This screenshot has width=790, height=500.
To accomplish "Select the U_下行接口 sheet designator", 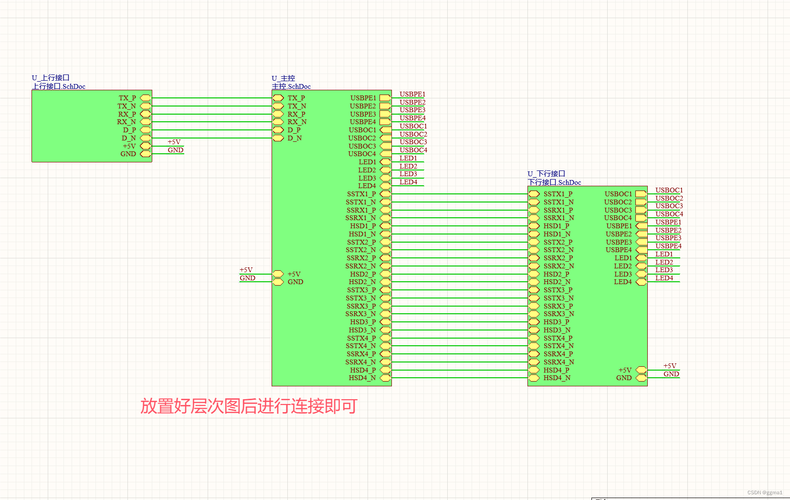I will [546, 173].
